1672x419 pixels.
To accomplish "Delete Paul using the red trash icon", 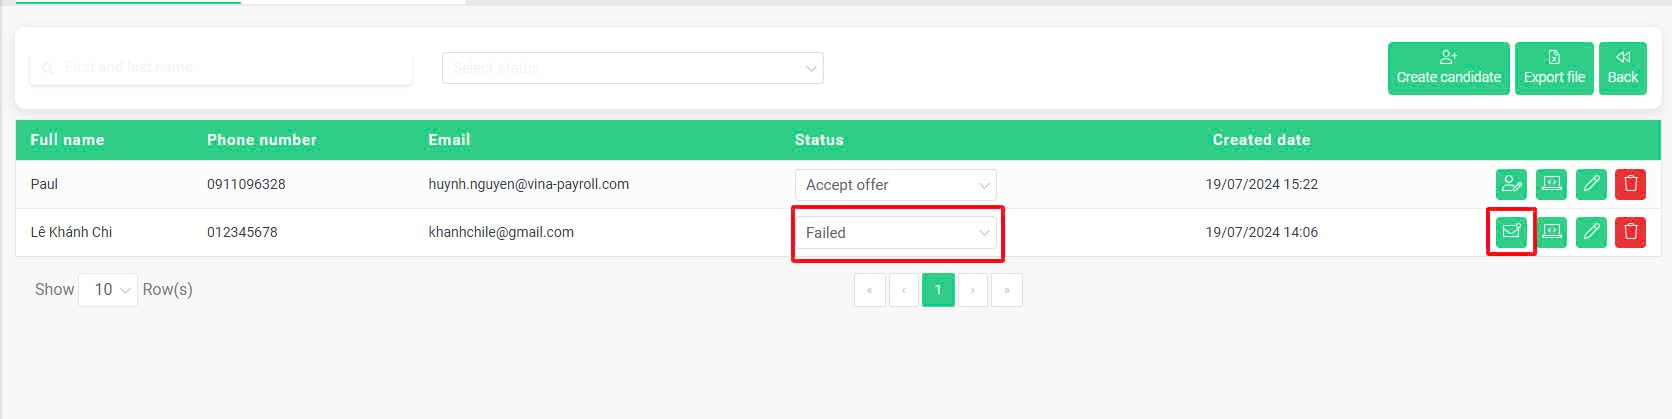I will [x=1630, y=184].
